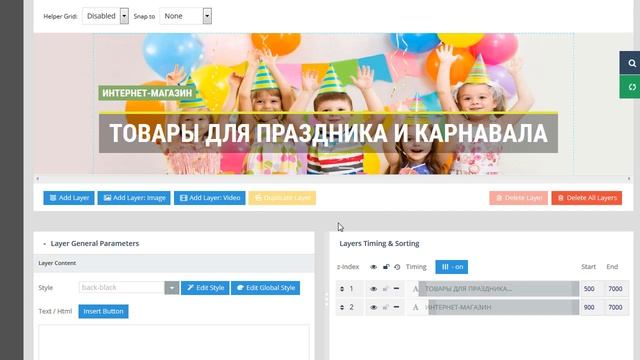The image size is (640, 360).
Task: Click the Style name input field
Action: (122, 288)
